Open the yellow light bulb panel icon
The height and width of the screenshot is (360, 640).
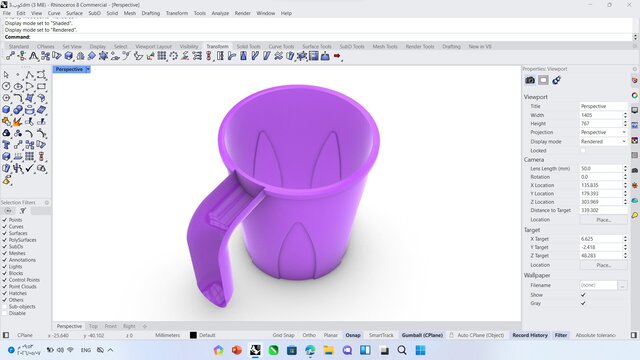634,215
